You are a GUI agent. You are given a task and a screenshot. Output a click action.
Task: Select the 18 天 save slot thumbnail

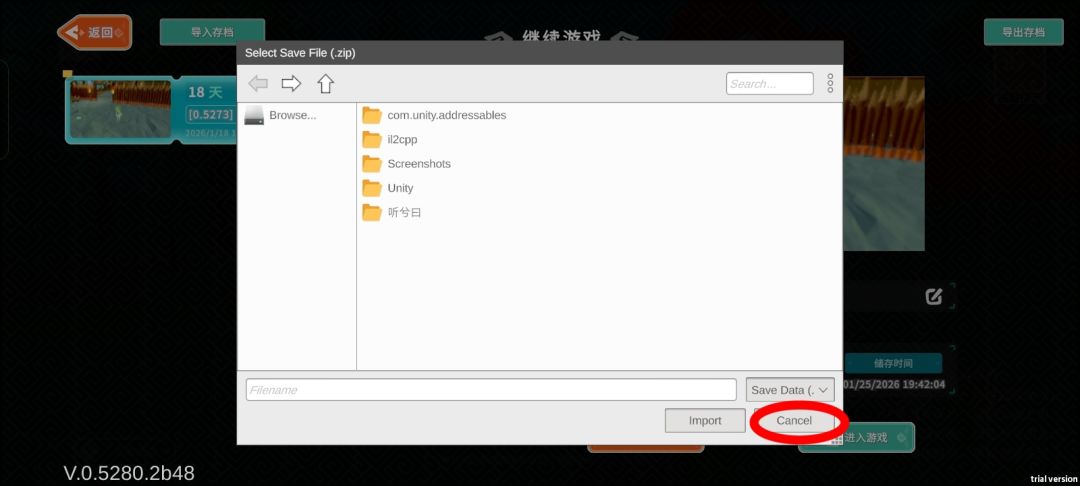click(x=121, y=109)
